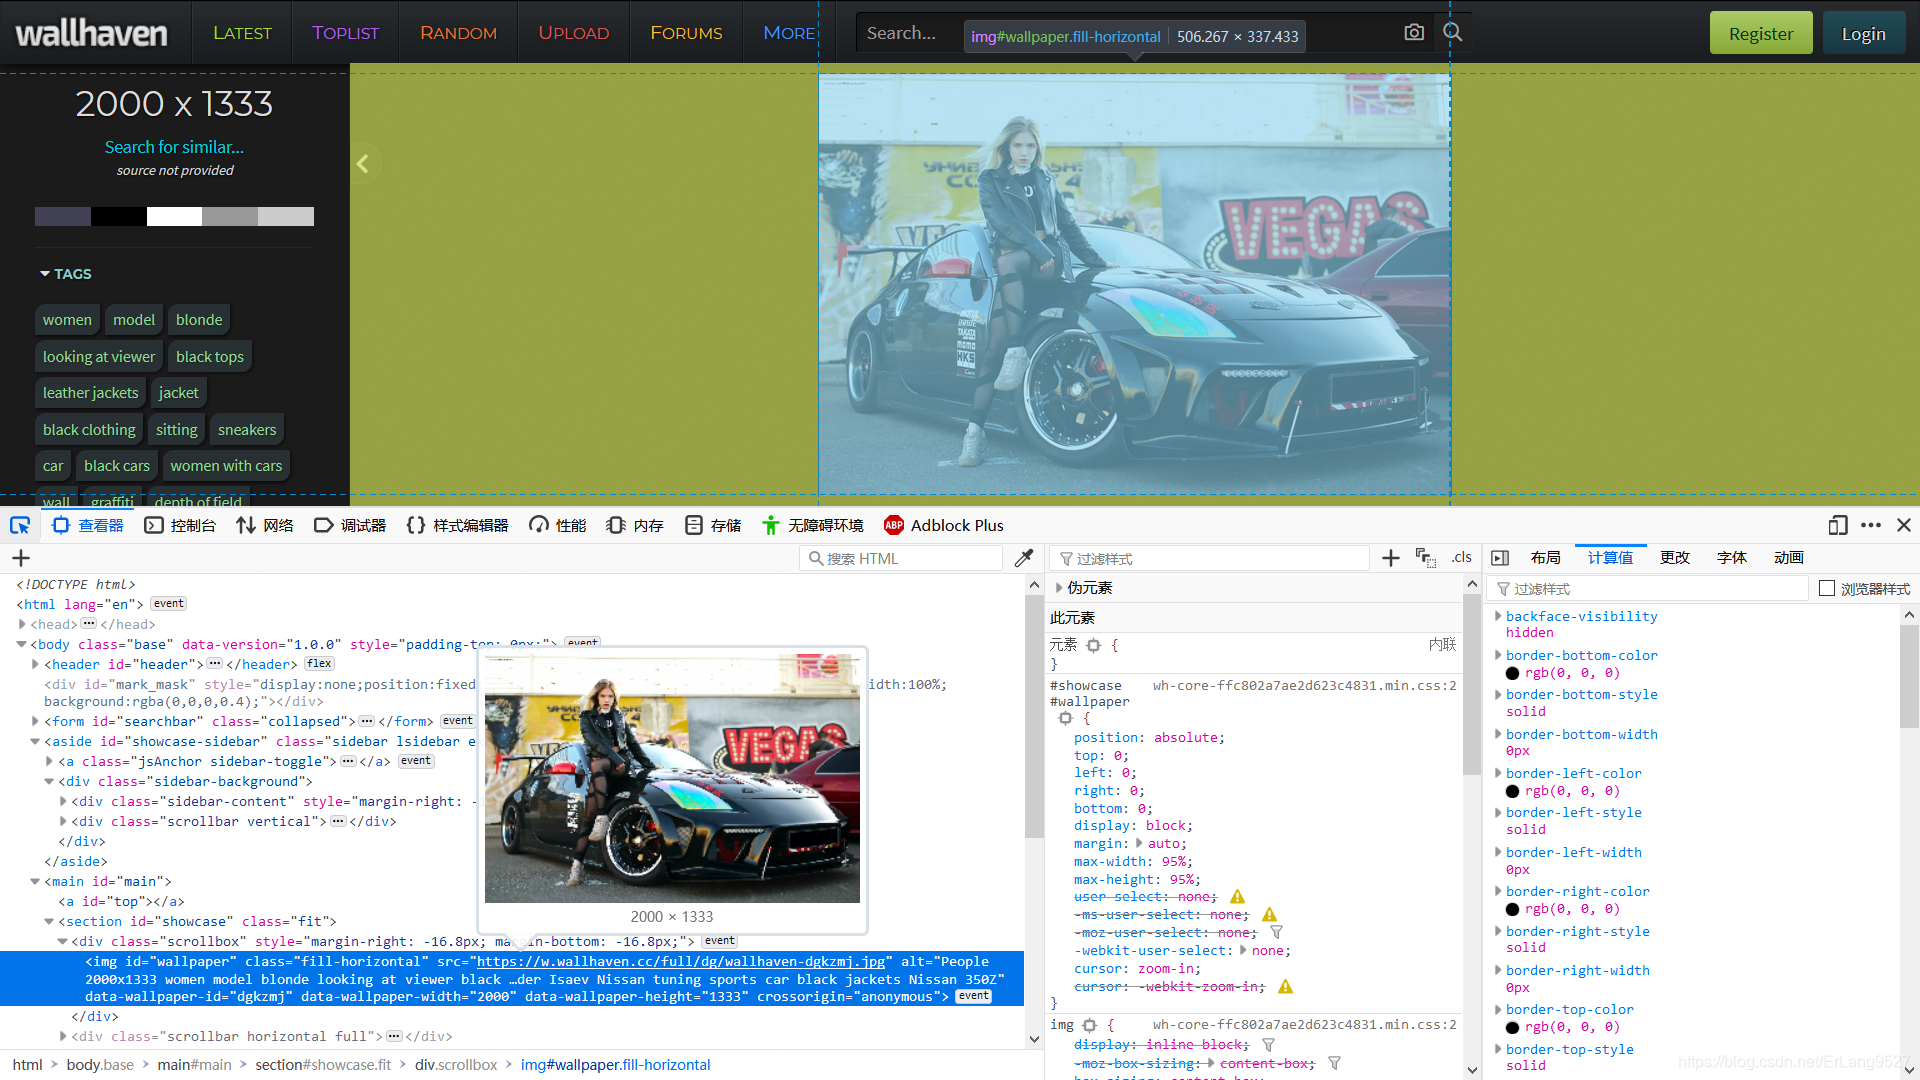Toggle the sidebar pane collapse icon

[1500, 558]
